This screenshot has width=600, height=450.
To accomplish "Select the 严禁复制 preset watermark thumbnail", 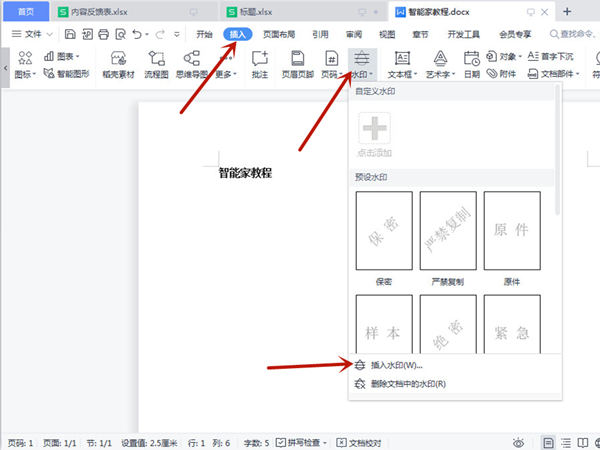I will (447, 229).
